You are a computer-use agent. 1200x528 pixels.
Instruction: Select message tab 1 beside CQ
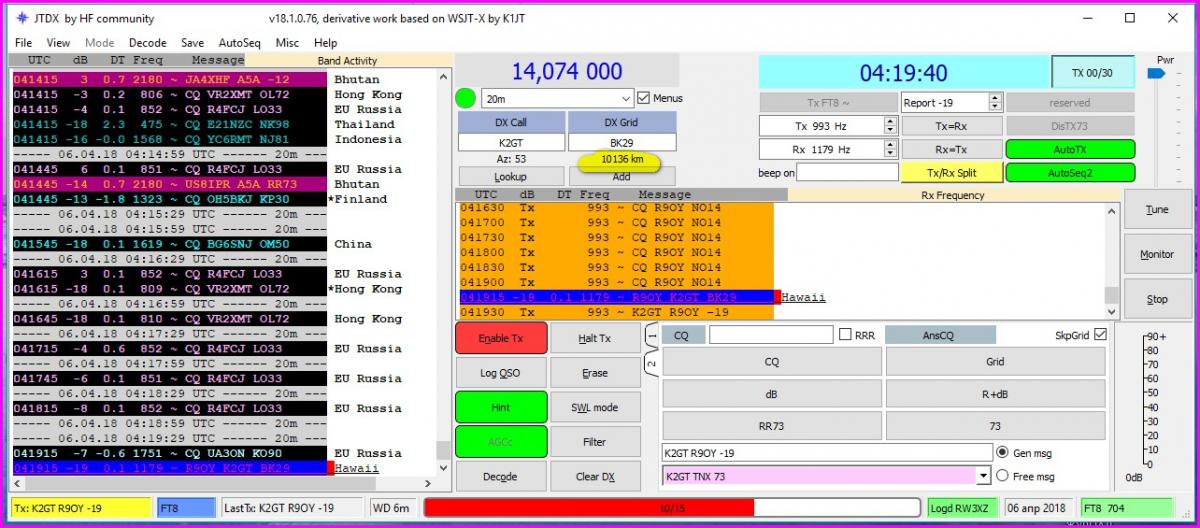tap(650, 337)
